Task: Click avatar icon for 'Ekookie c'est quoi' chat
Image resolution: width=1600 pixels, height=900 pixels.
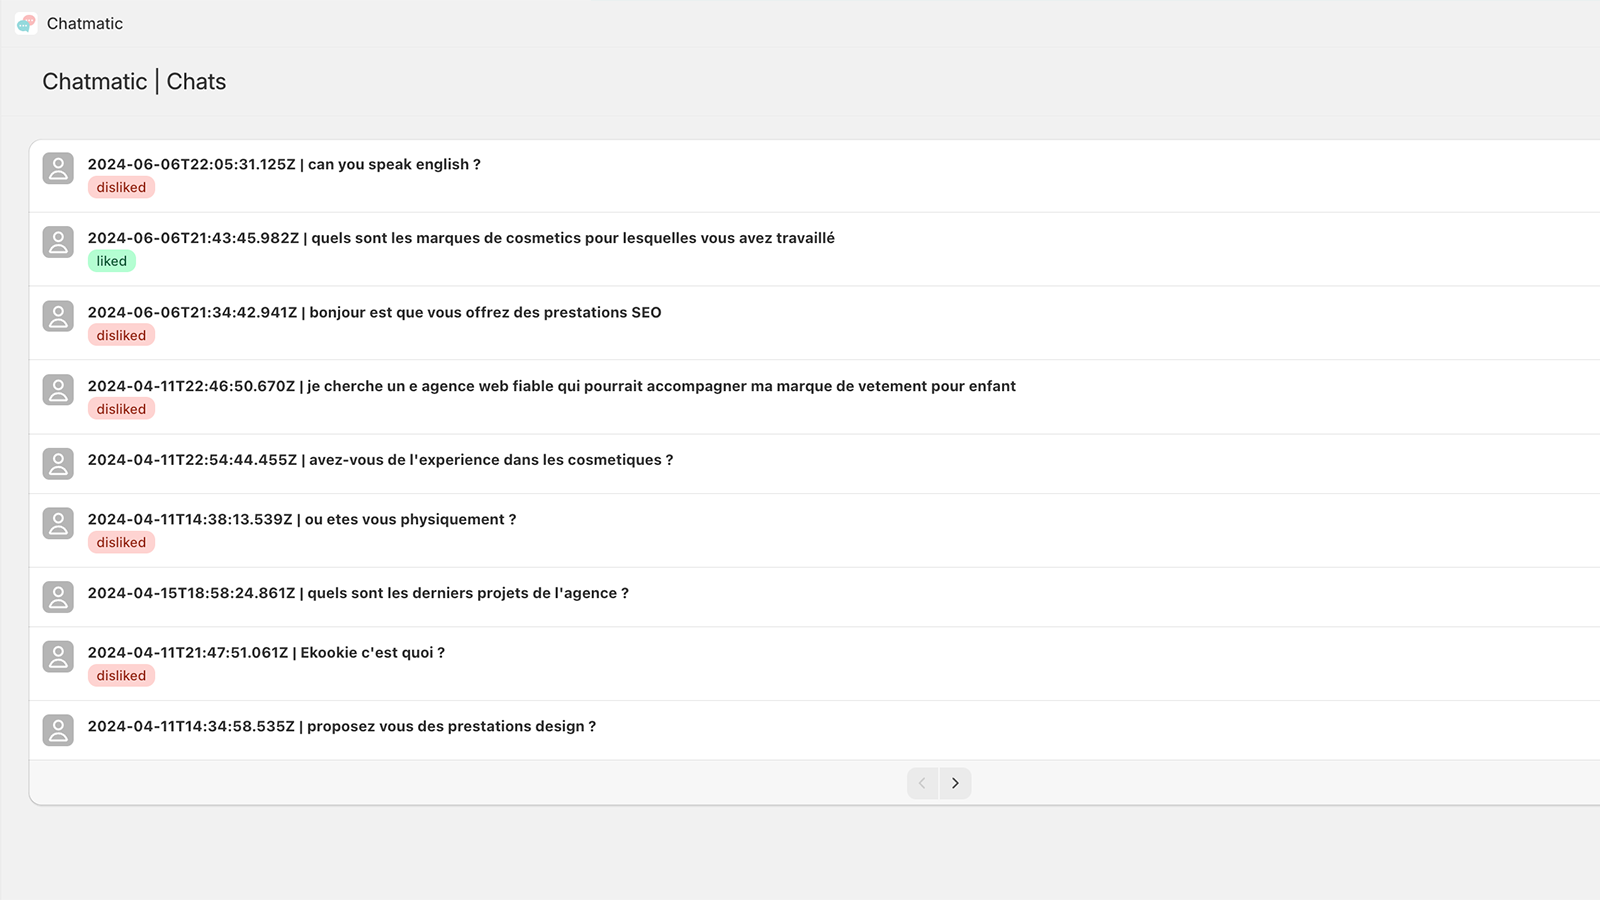Action: (58, 656)
